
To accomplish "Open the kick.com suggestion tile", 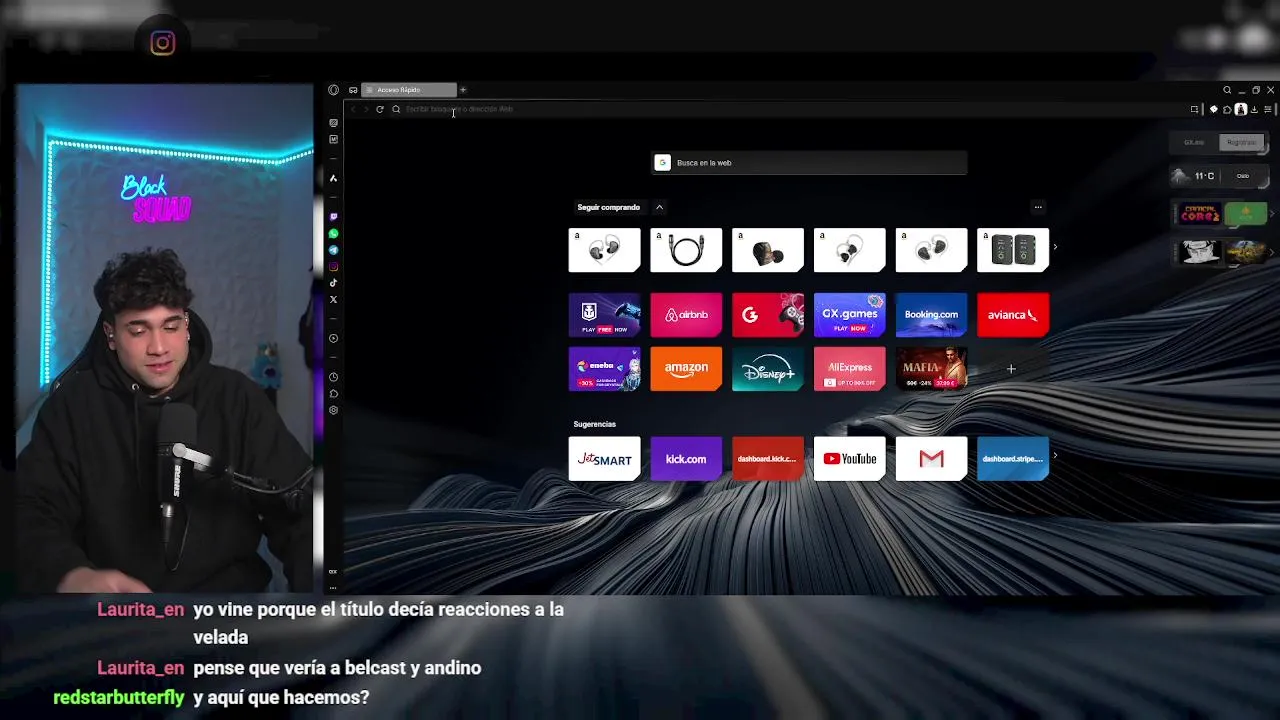I will pos(686,459).
